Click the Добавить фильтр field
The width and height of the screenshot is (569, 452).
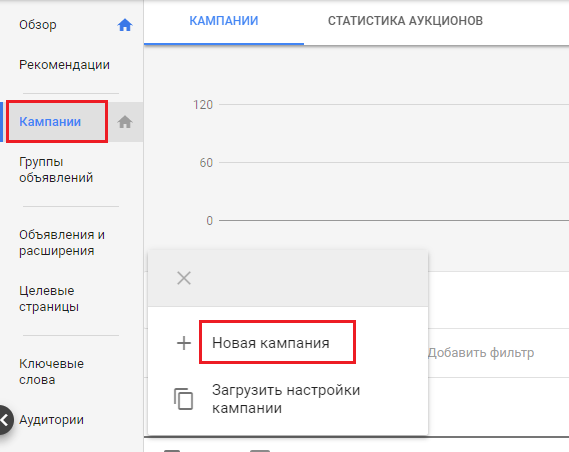(x=481, y=353)
